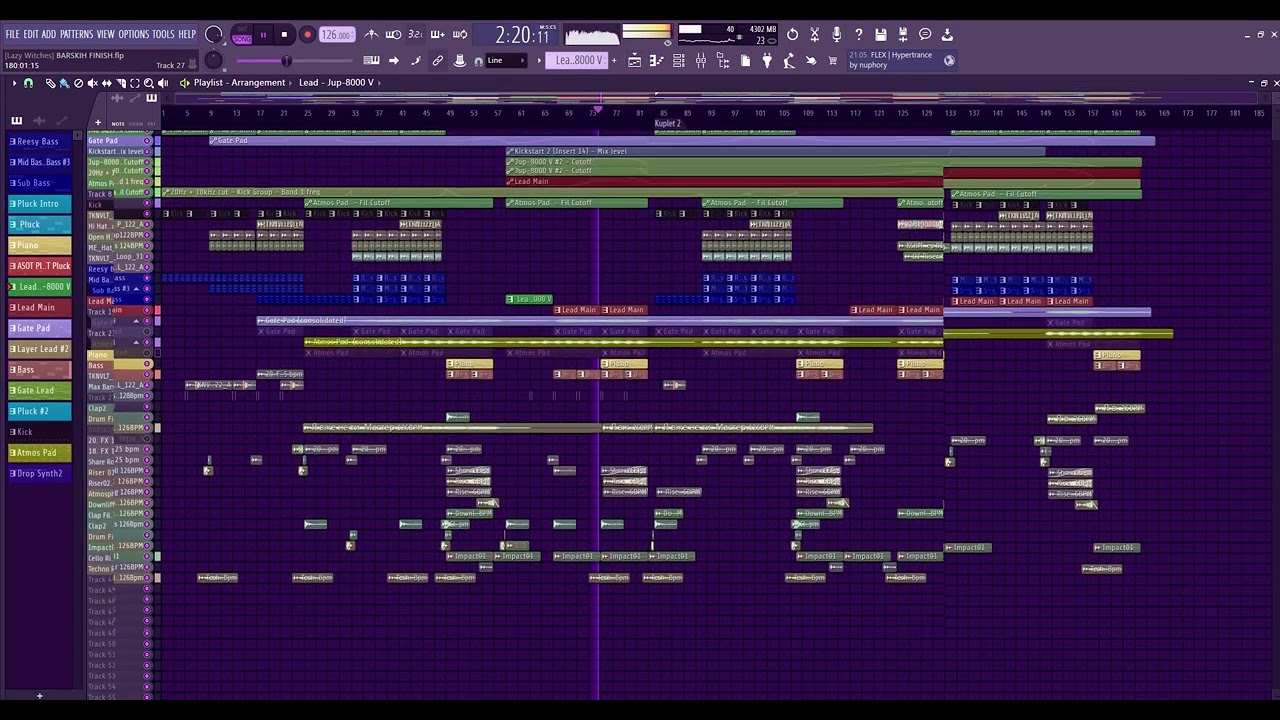Open the EDIT menu
The width and height of the screenshot is (1280, 720).
coord(31,34)
